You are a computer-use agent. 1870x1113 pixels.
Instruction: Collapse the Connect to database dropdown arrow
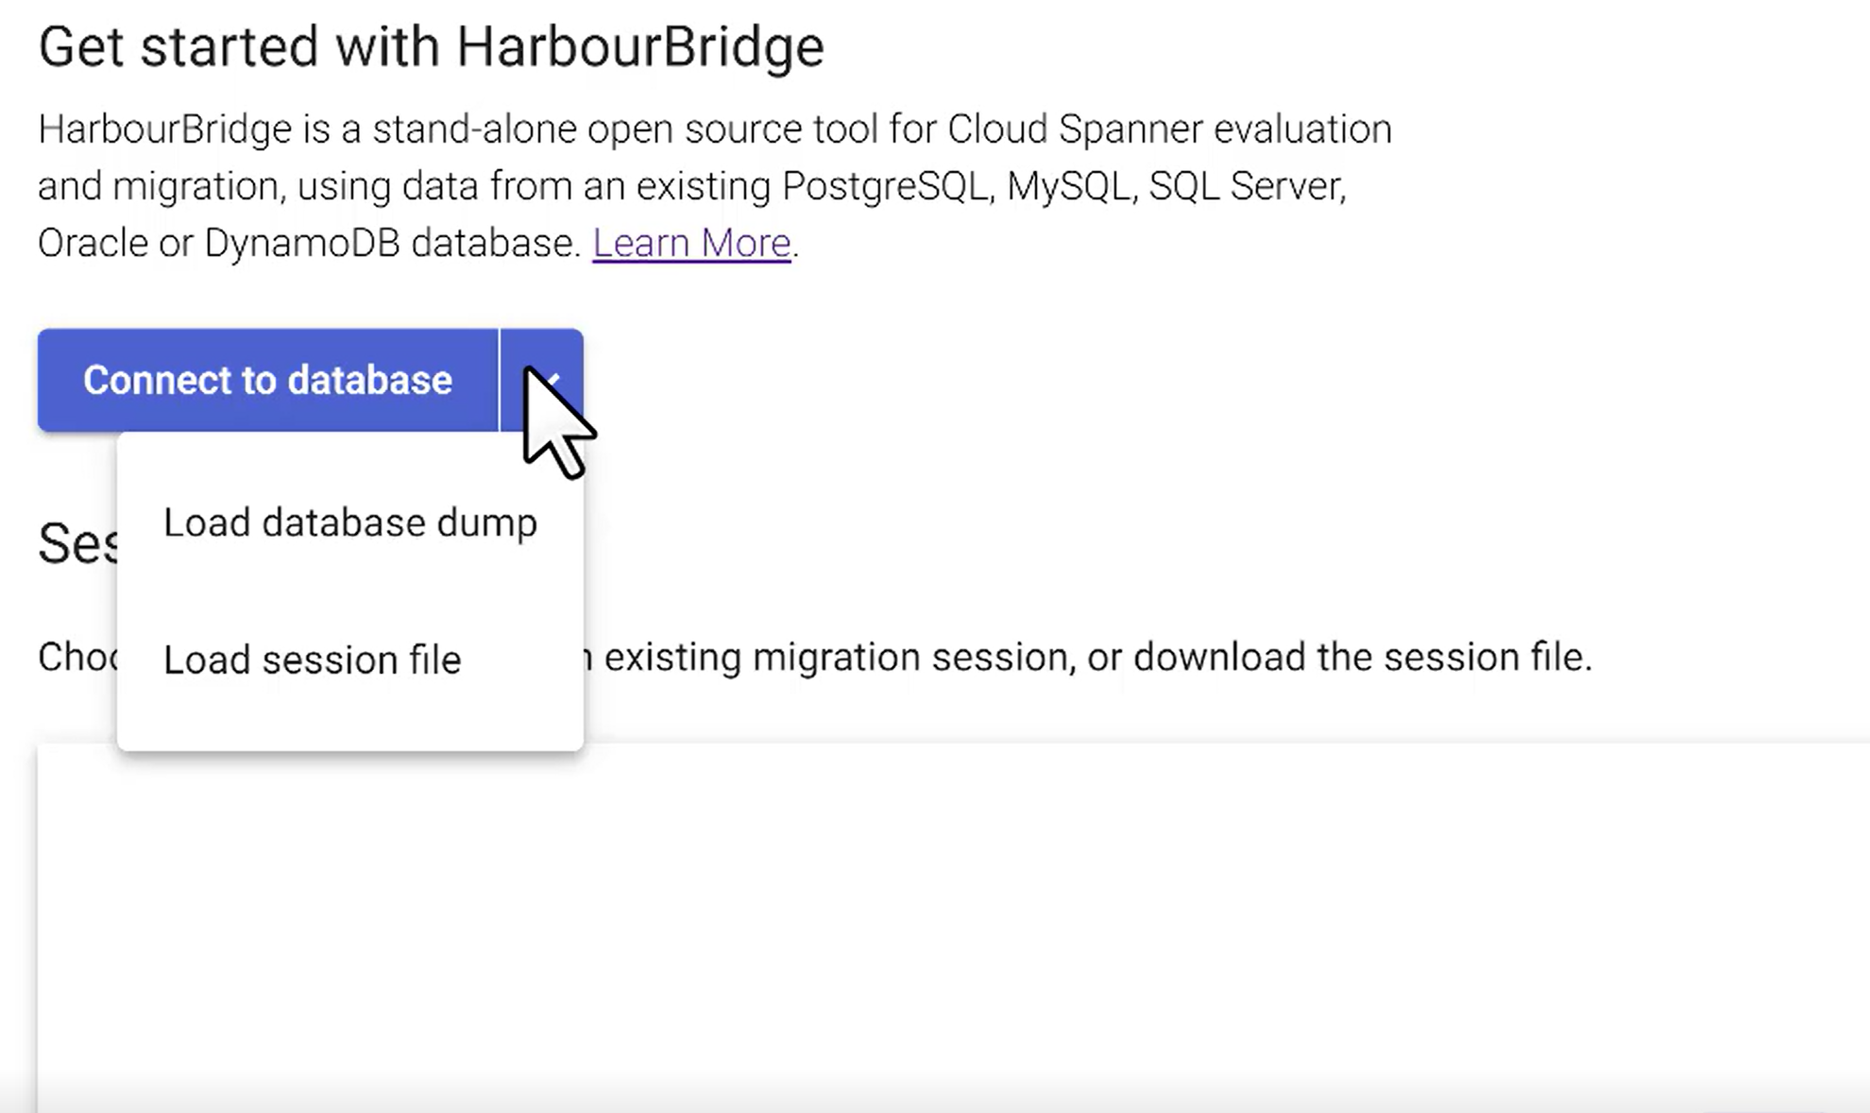(x=541, y=380)
